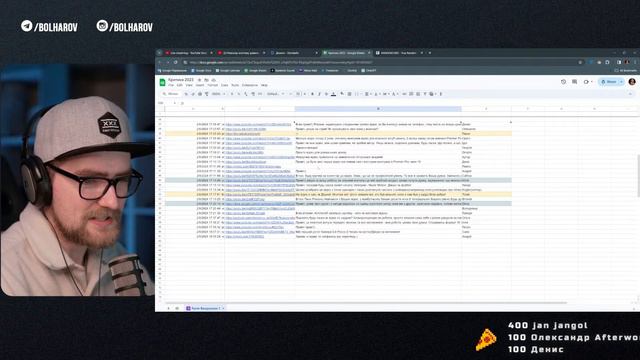Screen dimensions: 640x360
Task: Open the Search menus tool in Sheets toolbar
Action: coord(171,94)
